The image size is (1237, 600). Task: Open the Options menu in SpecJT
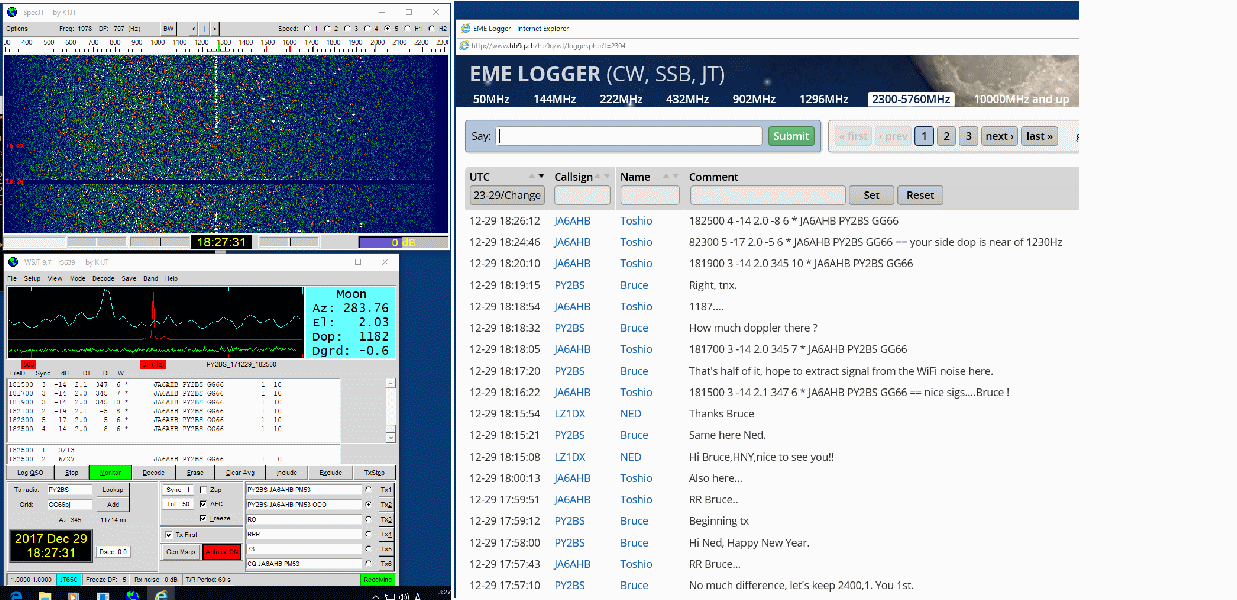(17, 29)
